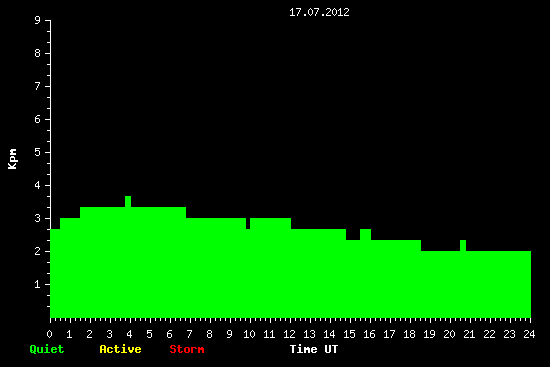550x367 pixels.
Task: Click the Y-axis value 5
Action: pos(38,152)
